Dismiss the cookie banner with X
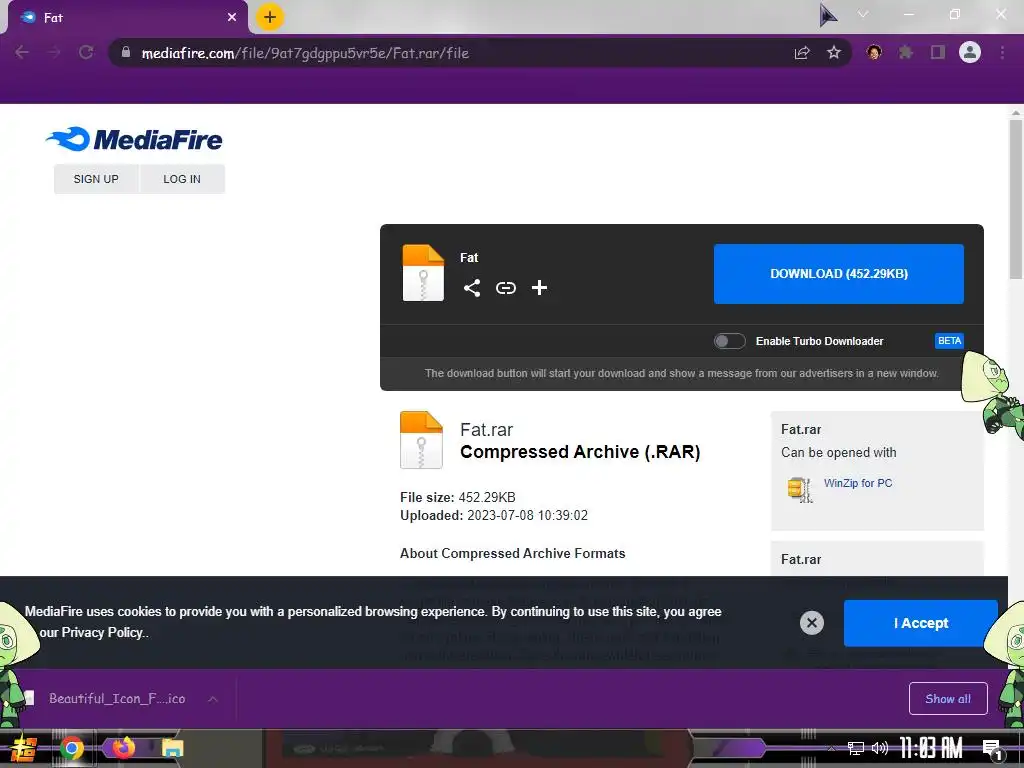Image resolution: width=1024 pixels, height=768 pixels. [x=812, y=622]
